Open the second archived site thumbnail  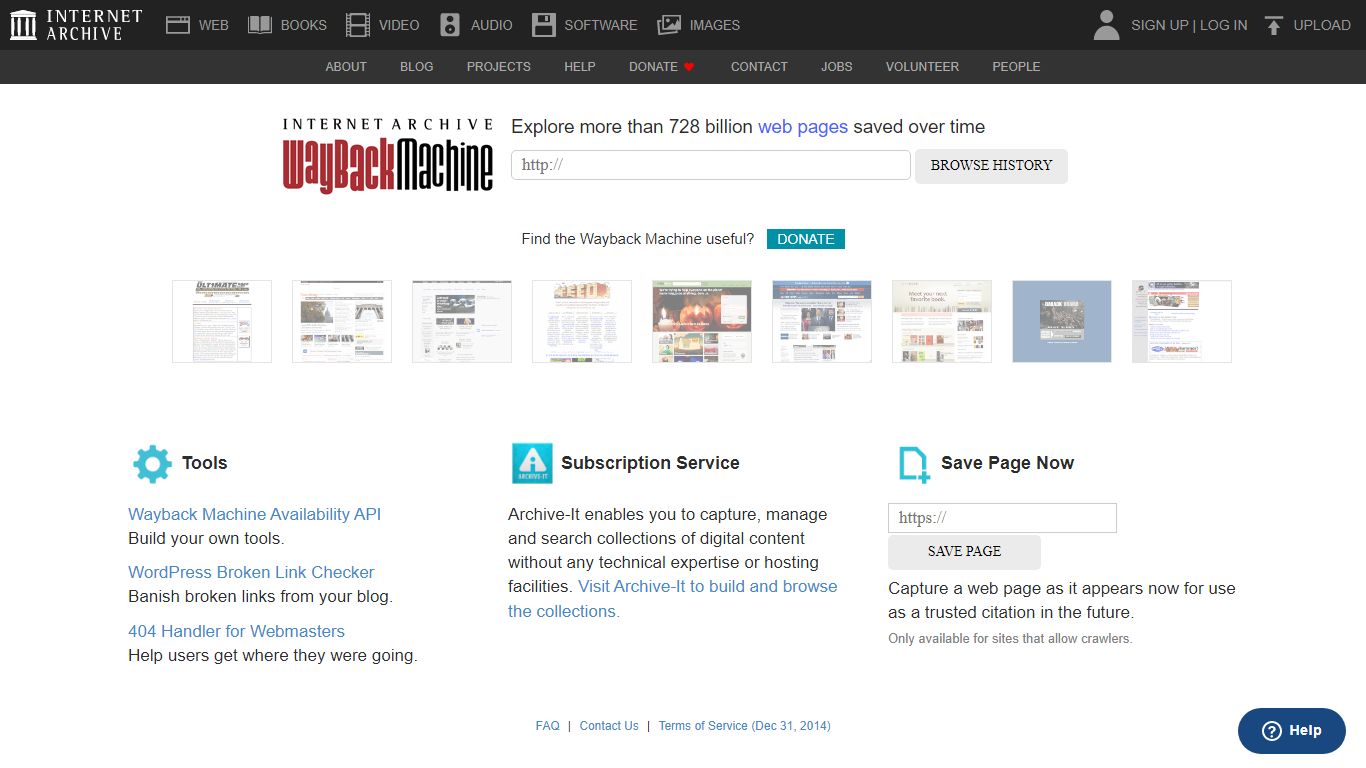[x=342, y=321]
